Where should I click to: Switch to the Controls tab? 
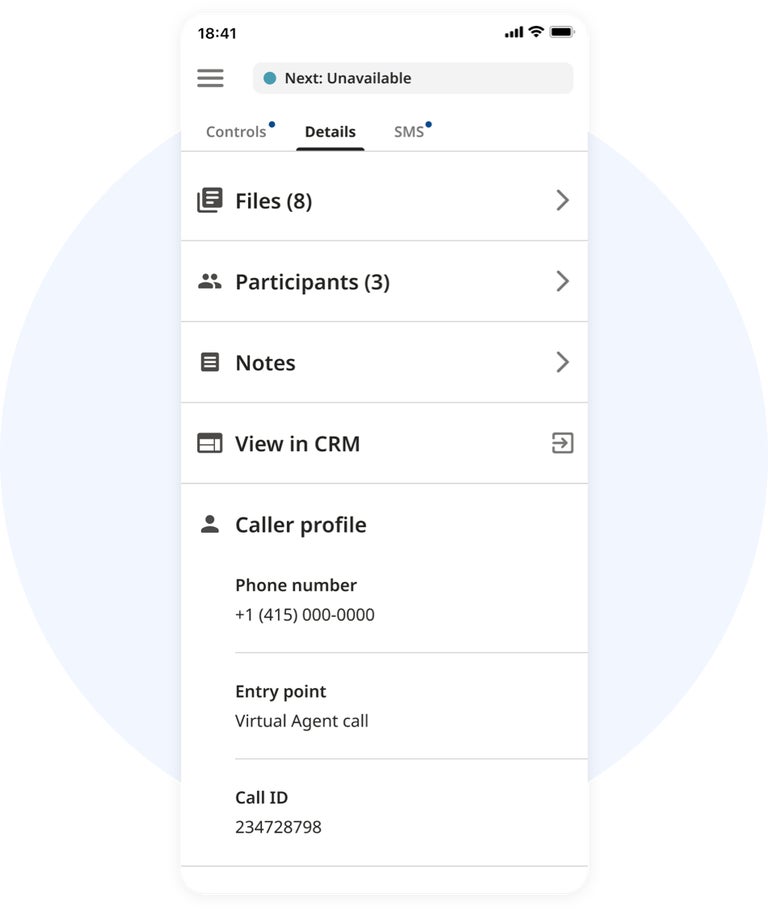(236, 131)
